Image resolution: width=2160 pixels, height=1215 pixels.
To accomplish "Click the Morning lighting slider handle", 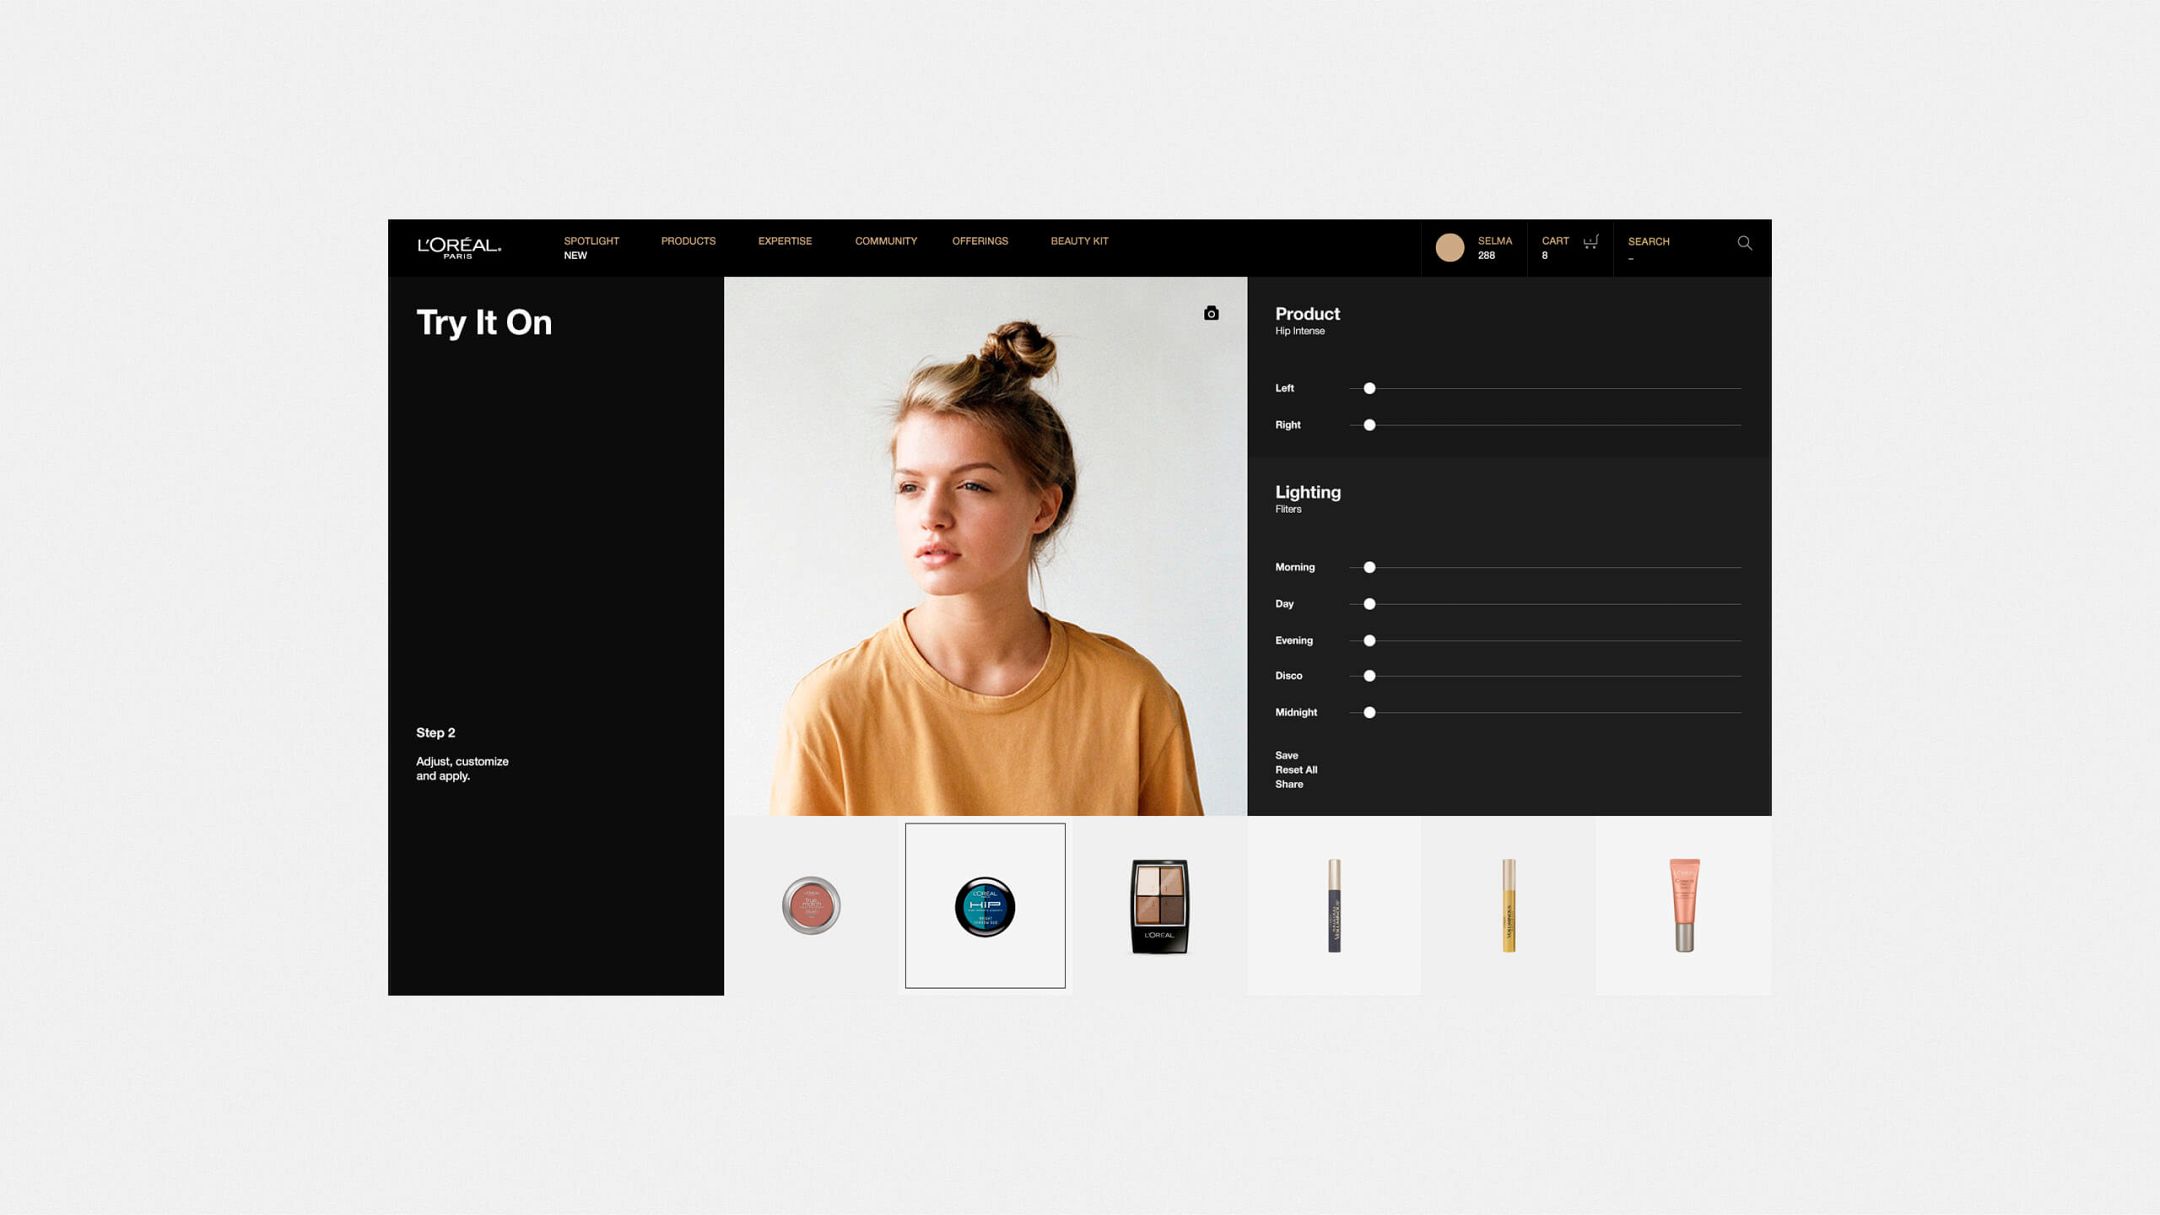I will [1370, 567].
